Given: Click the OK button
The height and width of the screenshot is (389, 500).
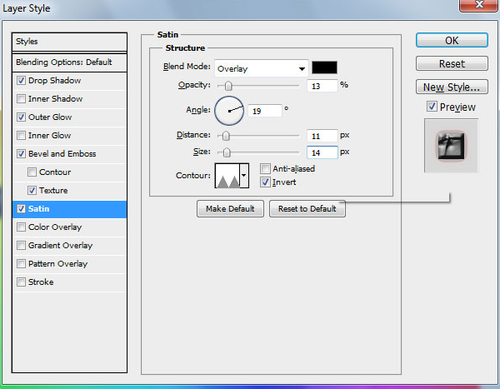Looking at the screenshot, I should click(x=452, y=40).
